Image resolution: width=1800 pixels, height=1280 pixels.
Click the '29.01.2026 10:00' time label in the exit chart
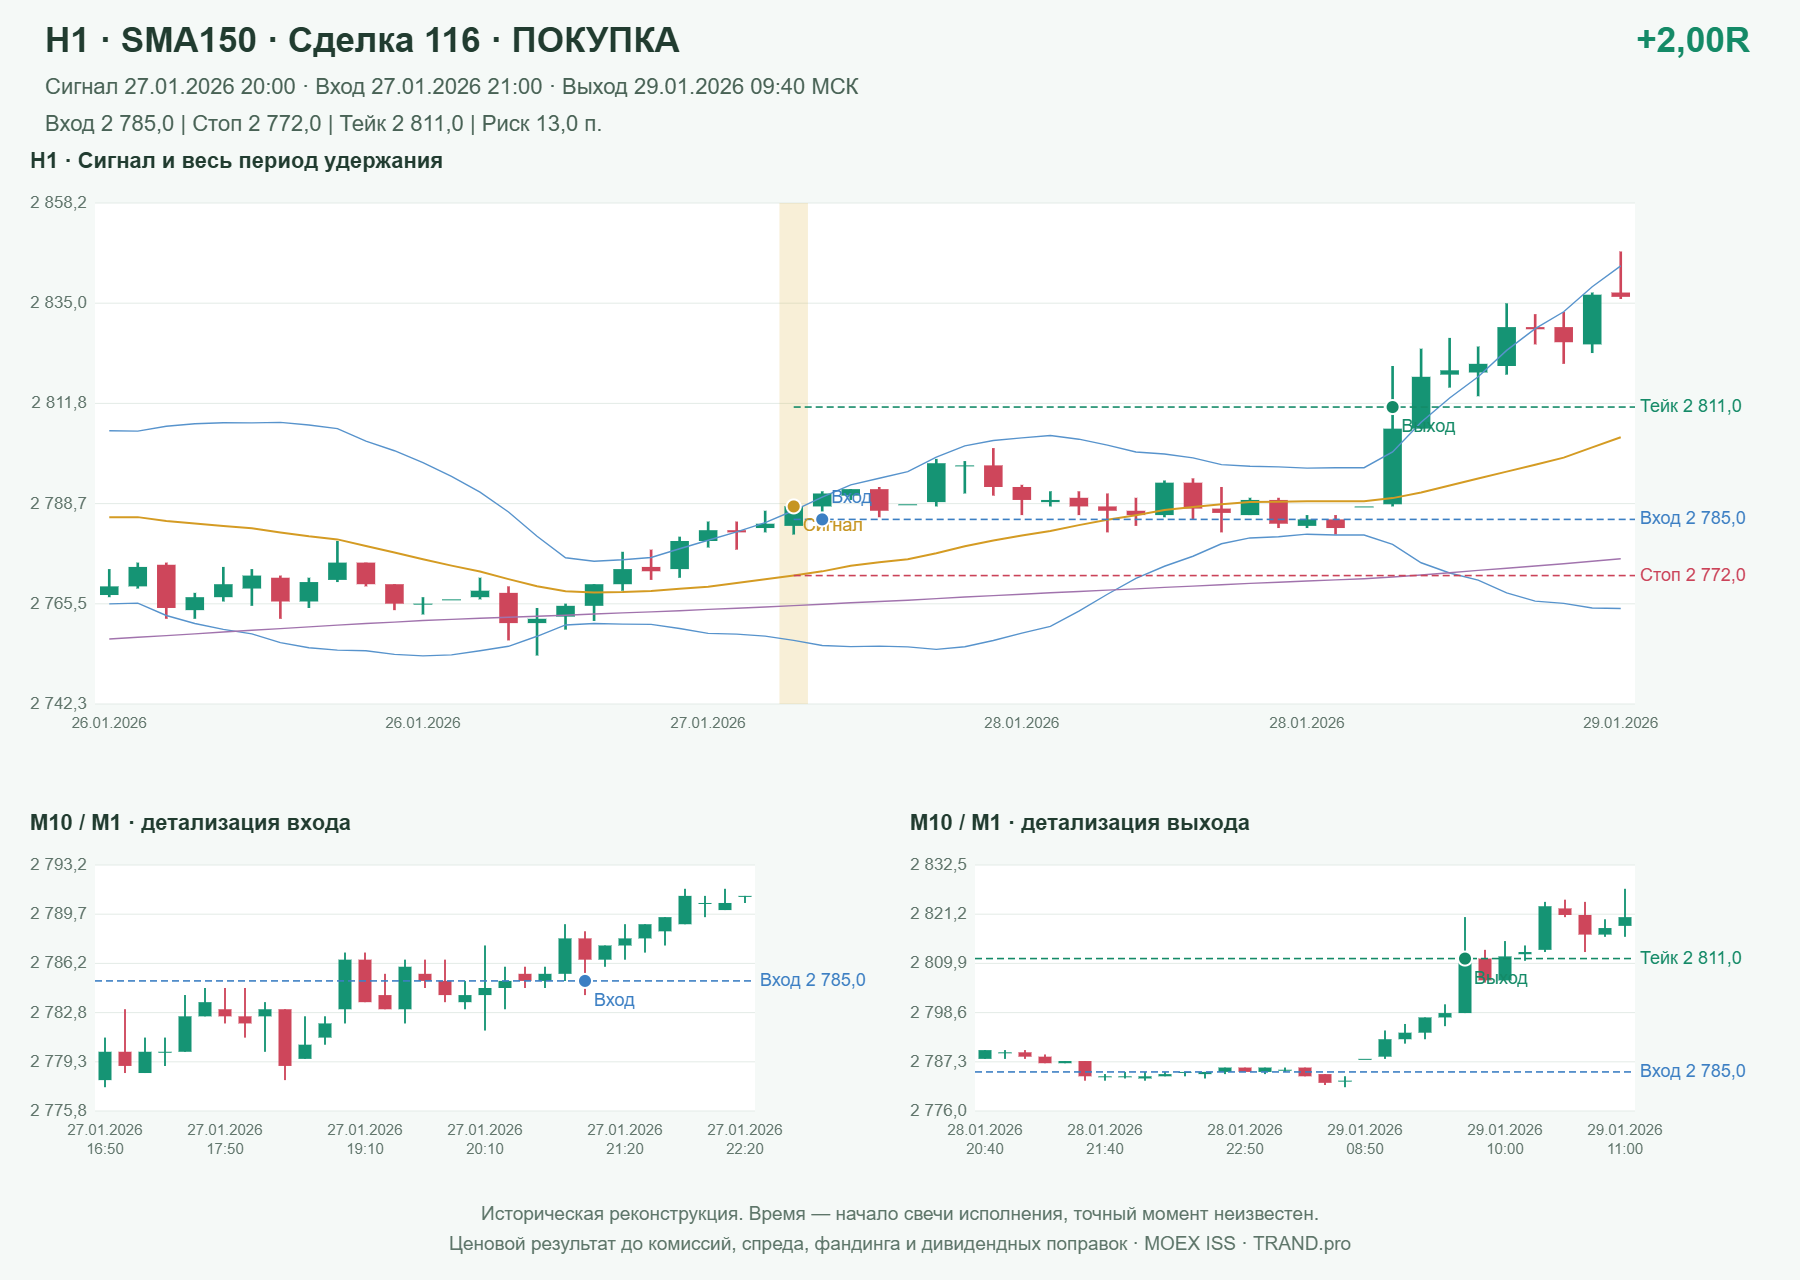[x=1505, y=1139]
